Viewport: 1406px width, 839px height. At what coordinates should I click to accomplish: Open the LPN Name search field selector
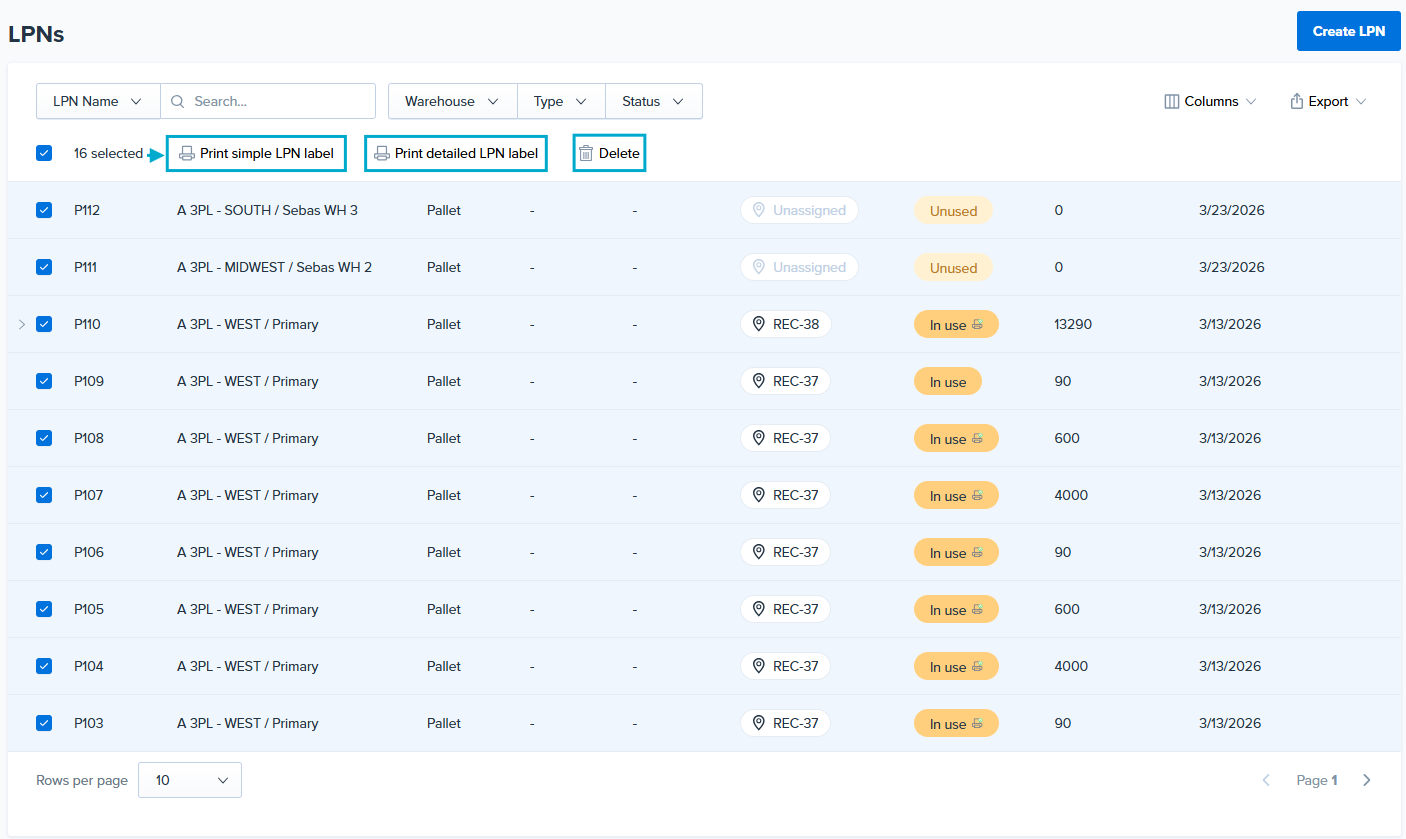[x=98, y=101]
